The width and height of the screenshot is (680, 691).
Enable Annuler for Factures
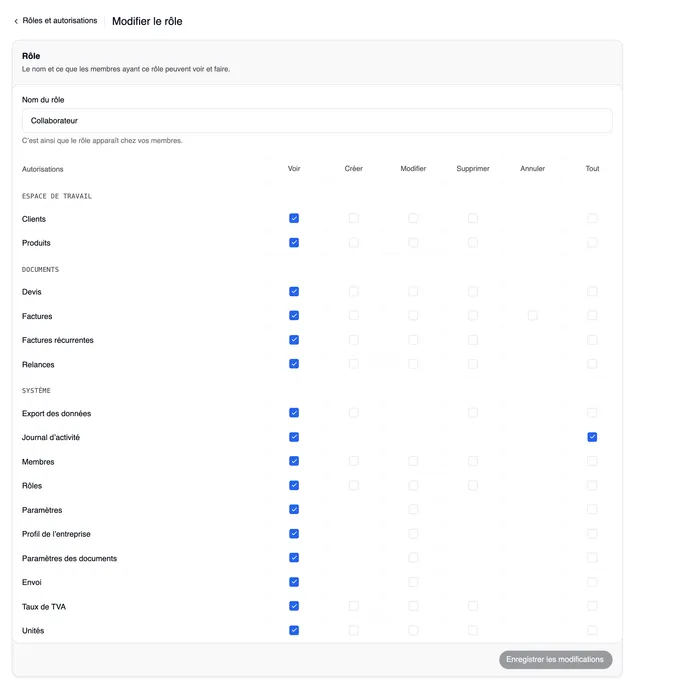coord(532,316)
